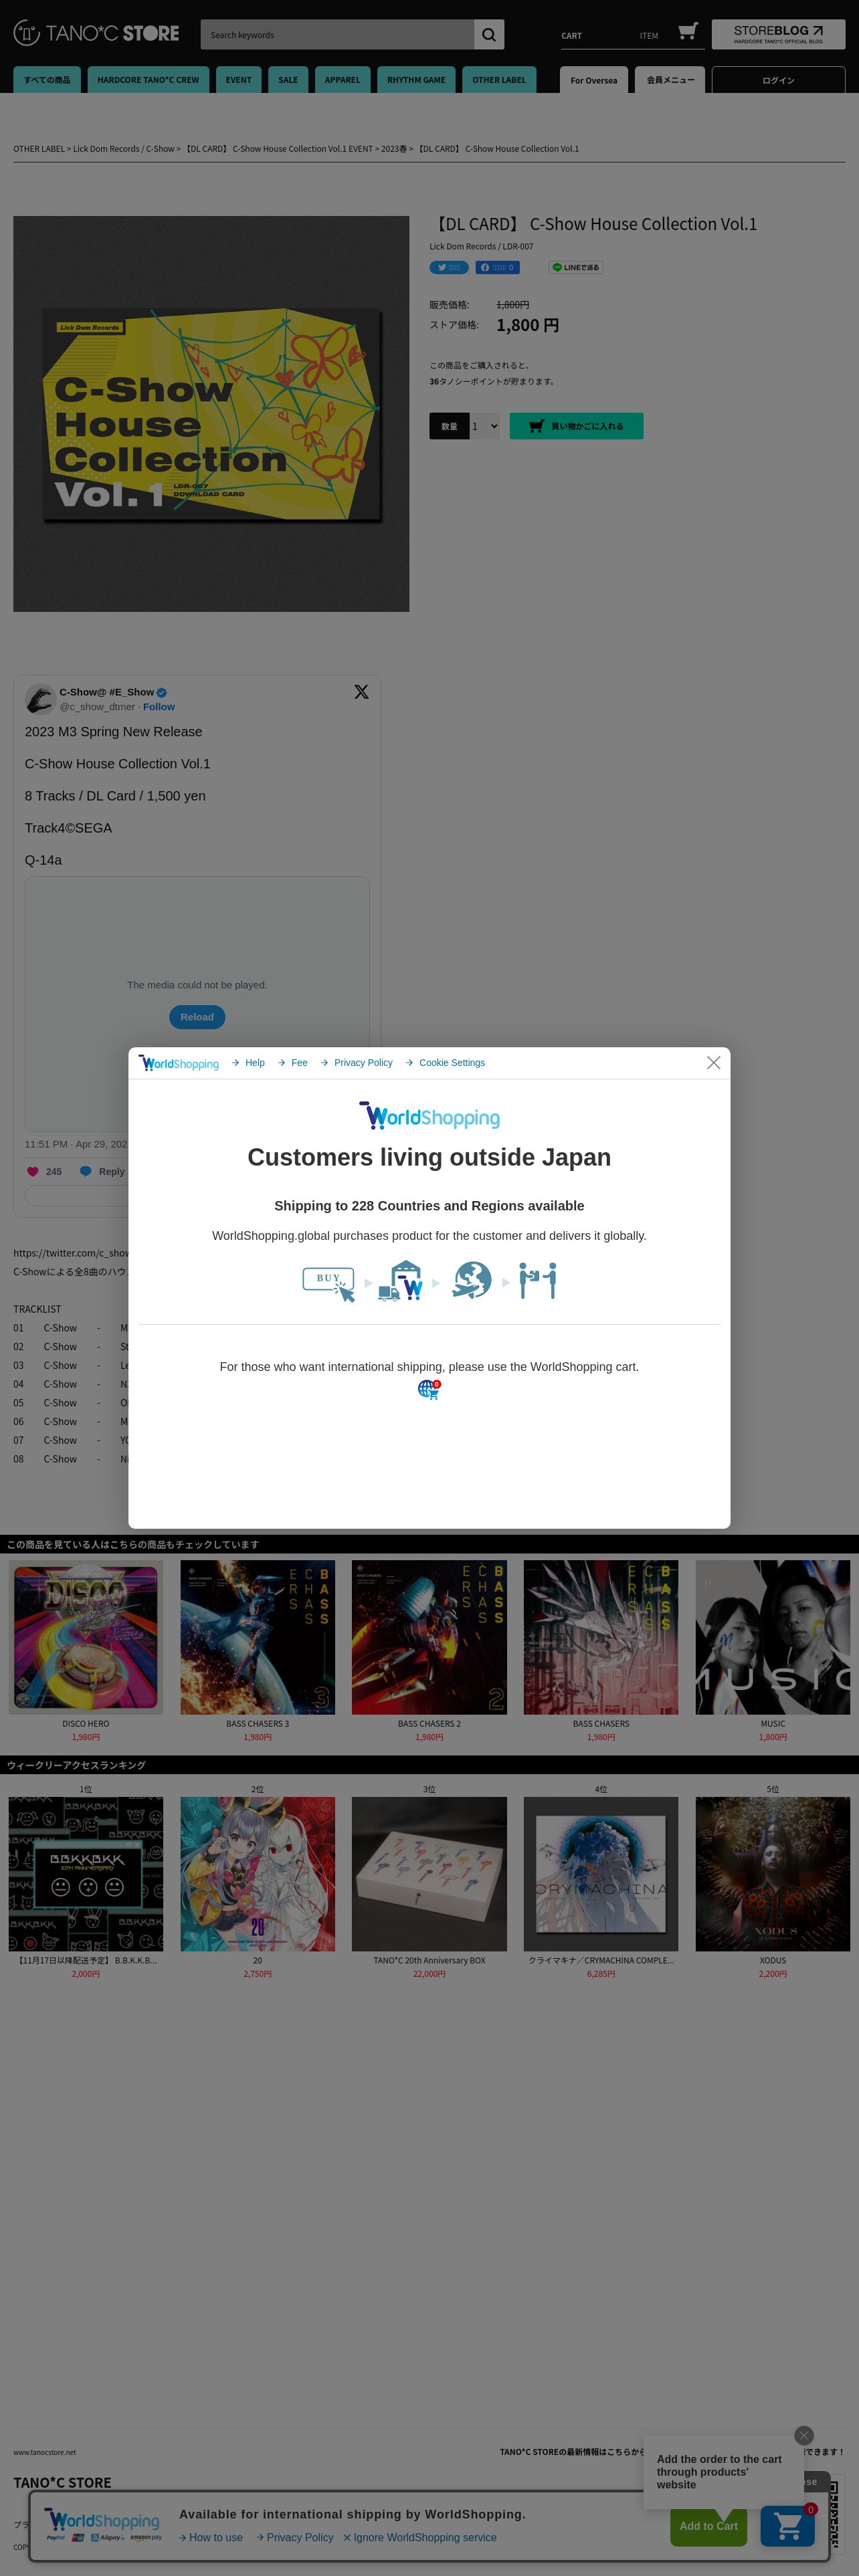Open HARDCORE TANO*C CREW tab
Screen dimensions: 859x2576
(148, 80)
